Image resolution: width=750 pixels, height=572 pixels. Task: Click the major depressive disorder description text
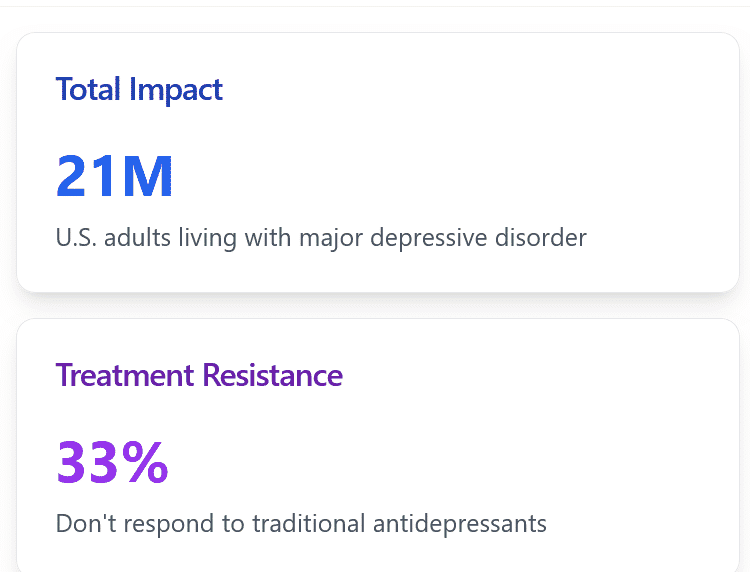(321, 238)
